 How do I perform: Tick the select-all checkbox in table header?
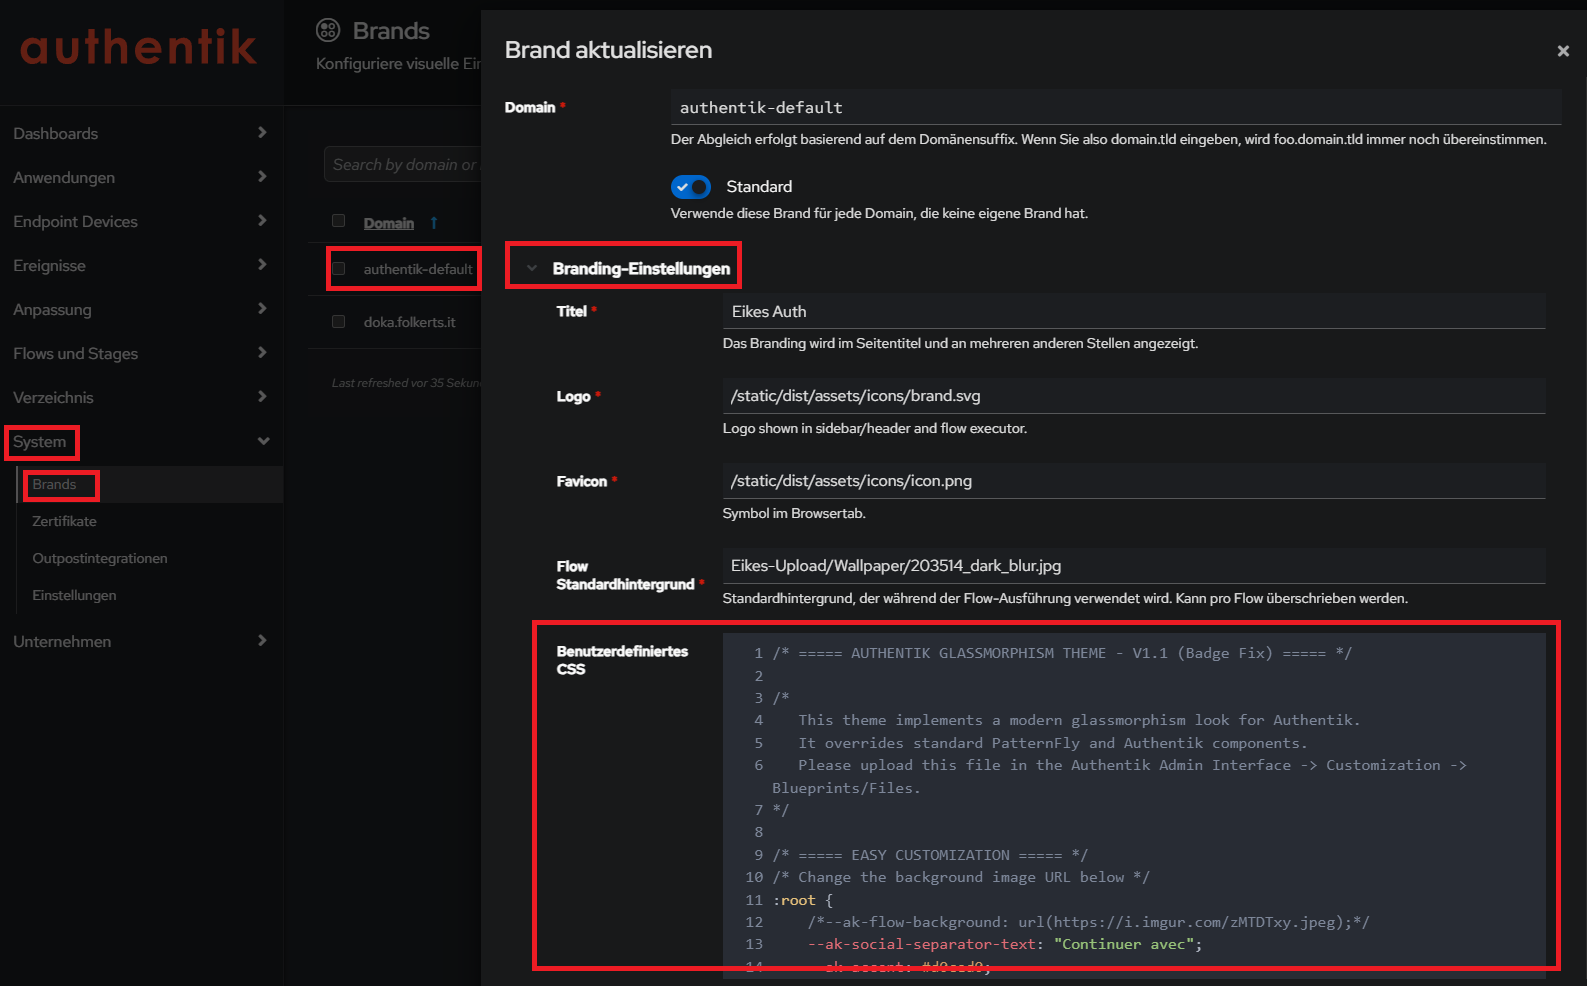point(339,221)
